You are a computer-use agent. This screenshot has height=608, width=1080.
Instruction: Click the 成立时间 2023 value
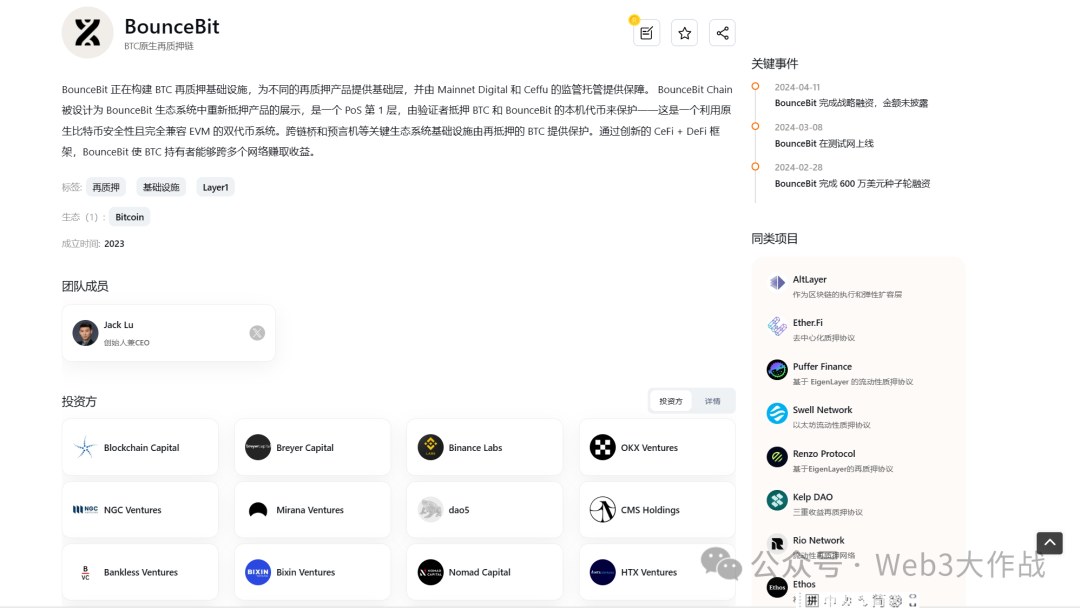coord(114,244)
